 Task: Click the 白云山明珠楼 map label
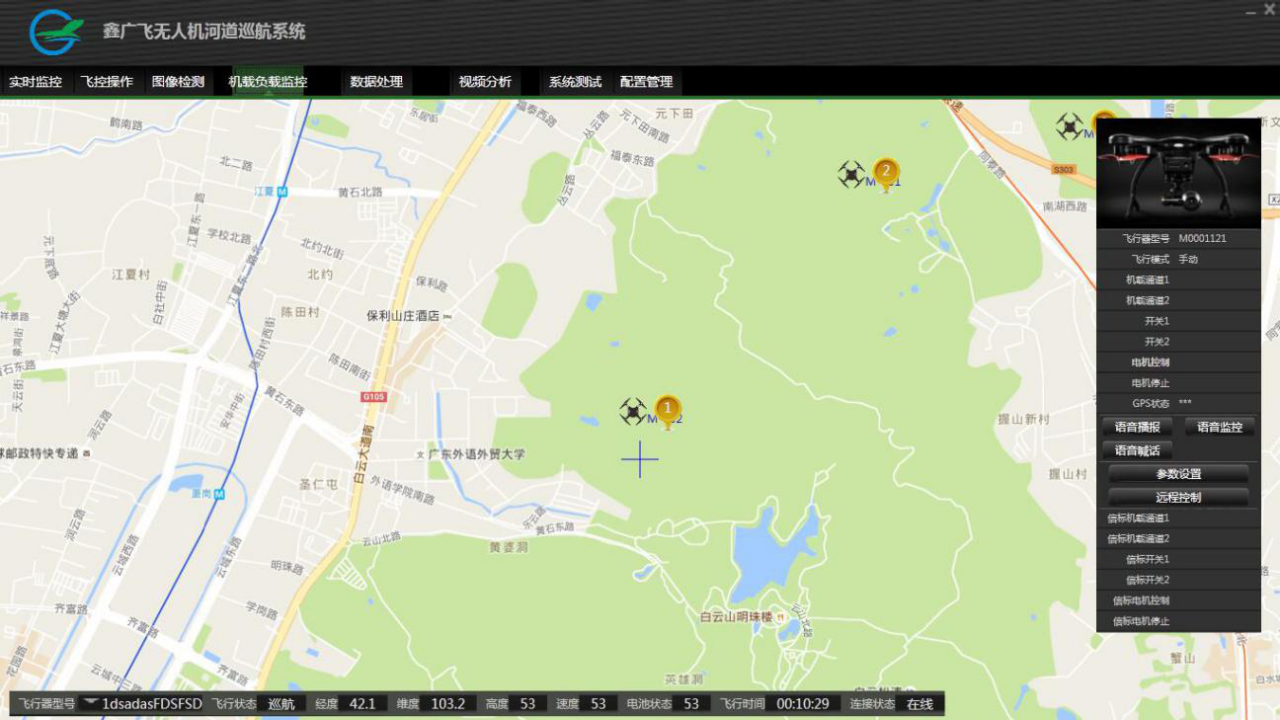[736, 617]
